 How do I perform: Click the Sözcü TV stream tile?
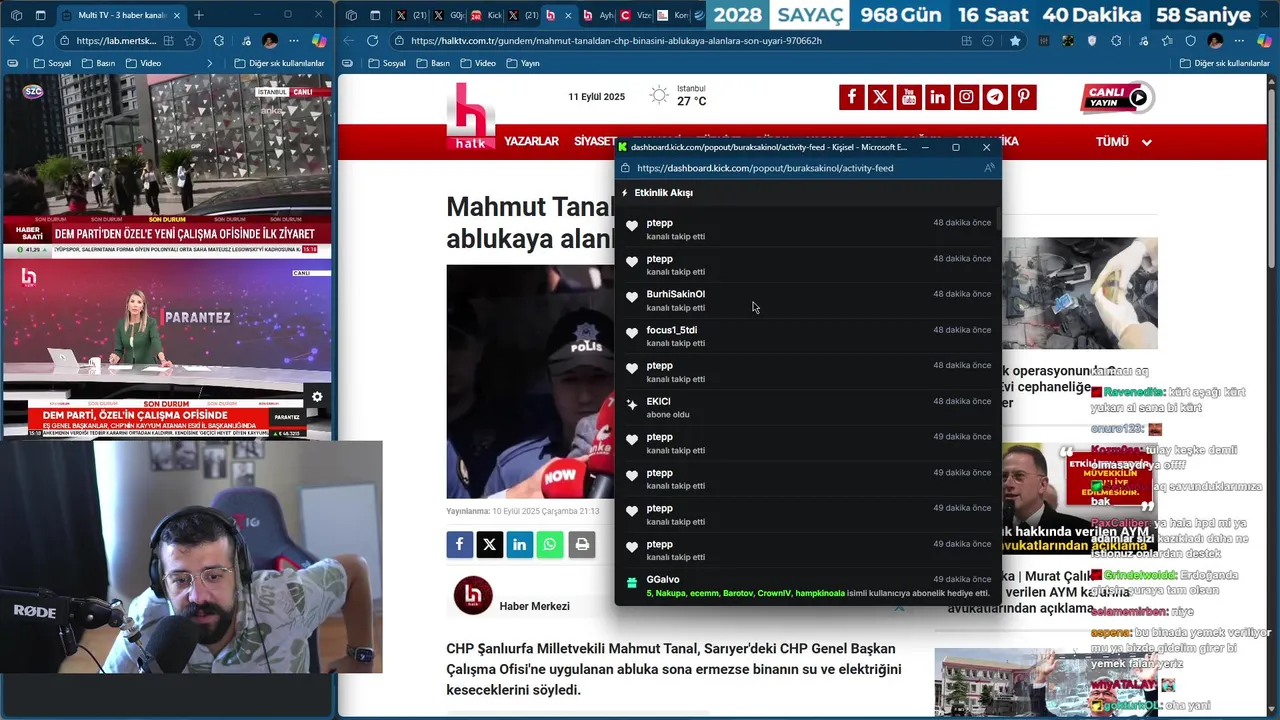click(166, 165)
